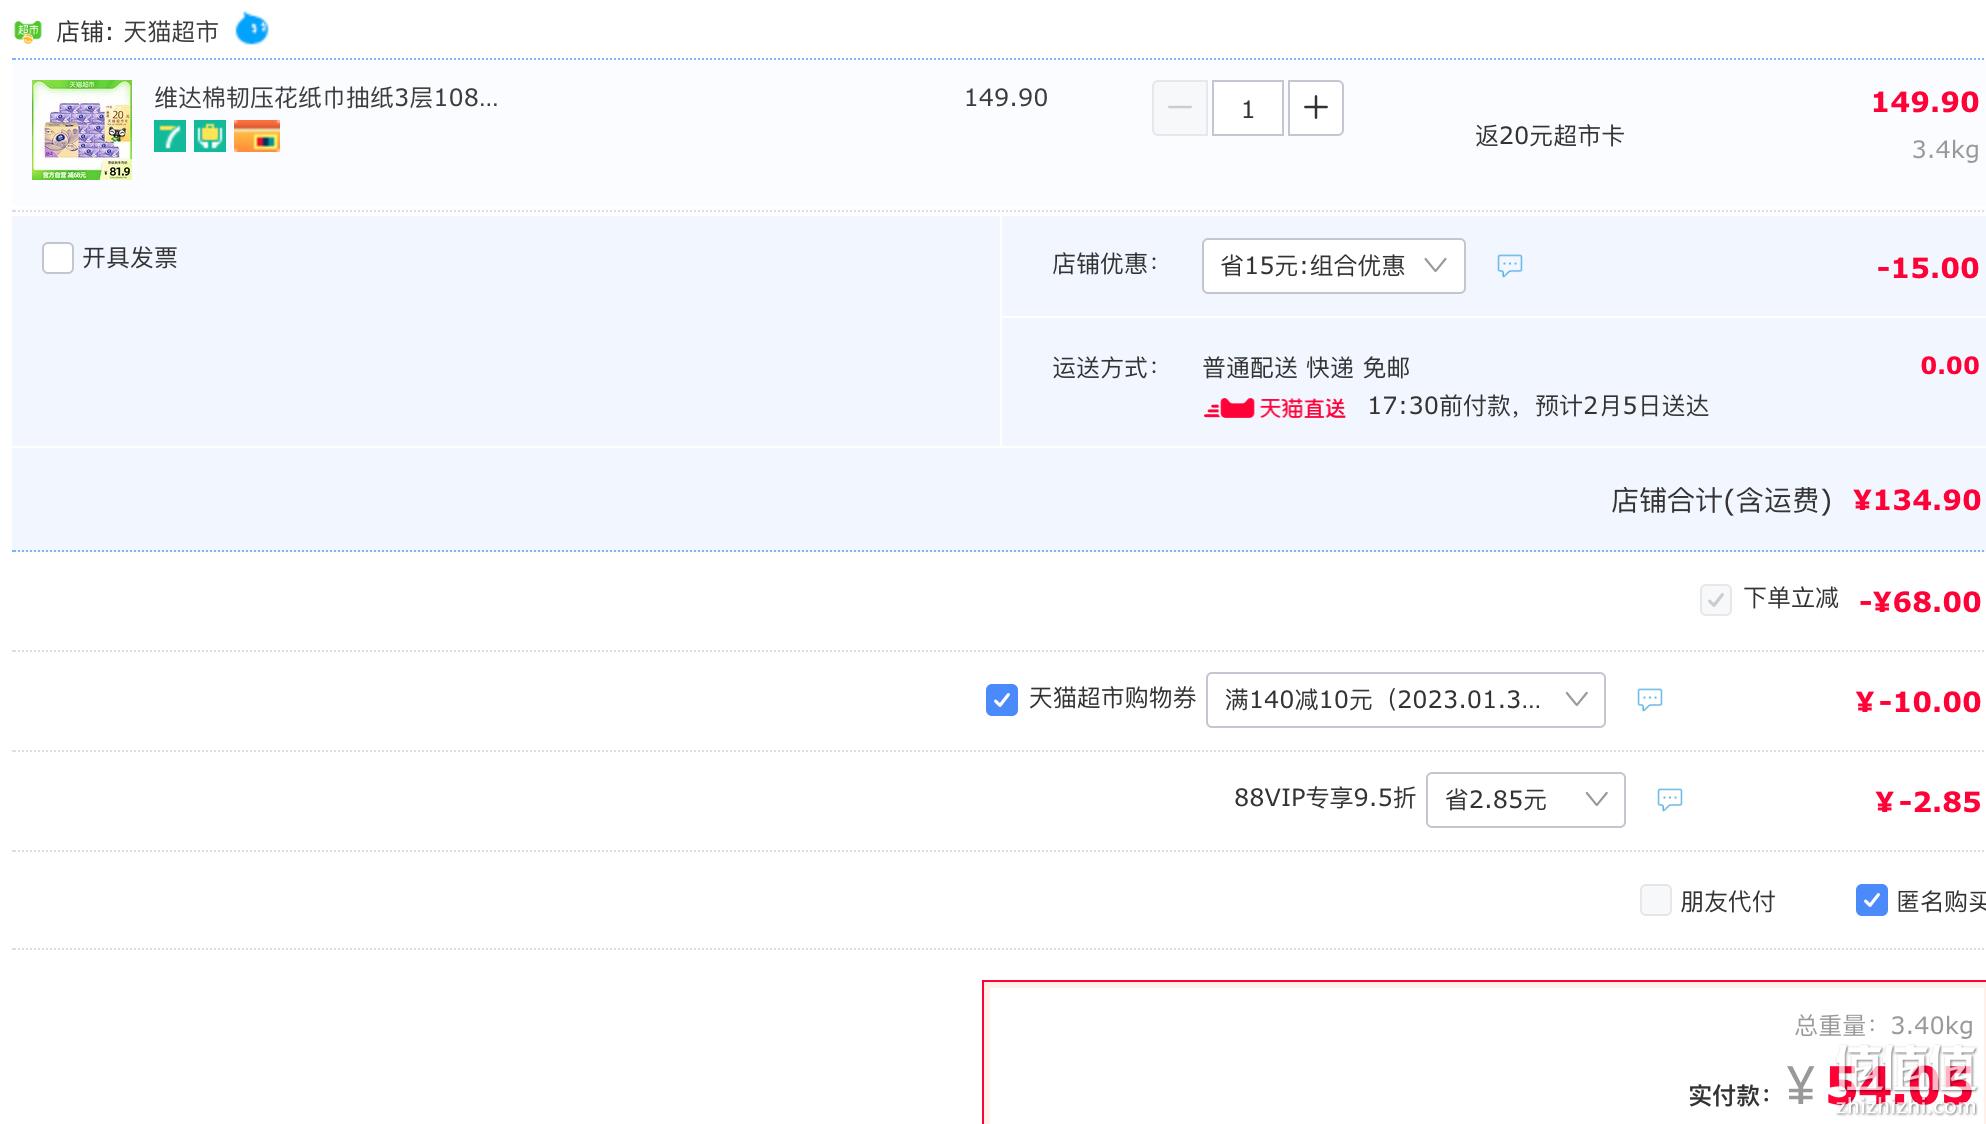Click the ¥-10.00 coupon amount
The height and width of the screenshot is (1124, 1986).
click(x=1918, y=702)
